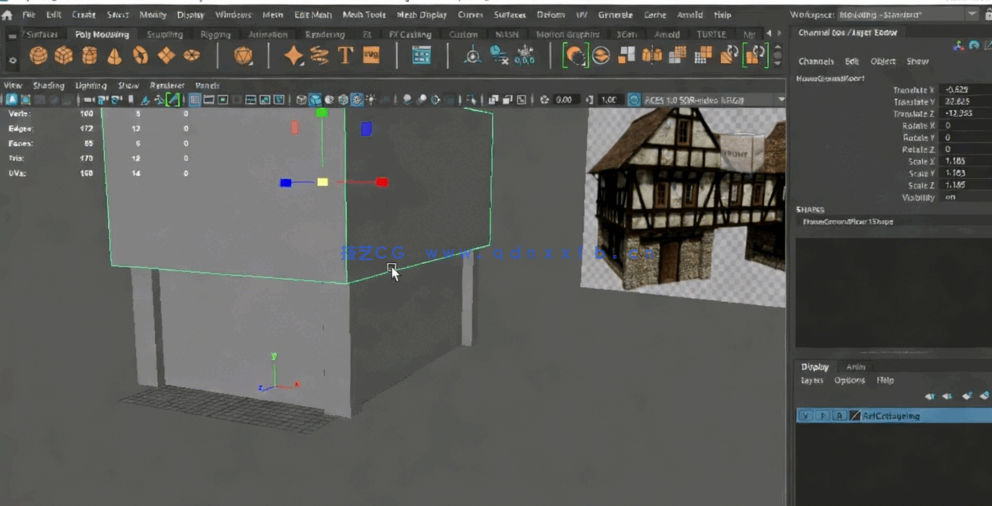Viewport: 992px width, 506px height.
Task: Click the Maya home icon
Action: (8, 15)
